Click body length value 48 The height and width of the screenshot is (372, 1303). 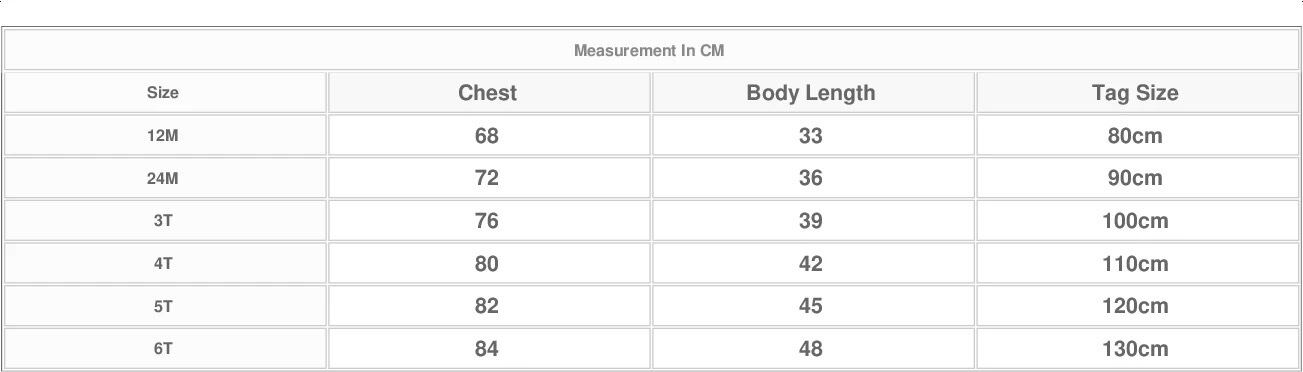click(x=811, y=349)
